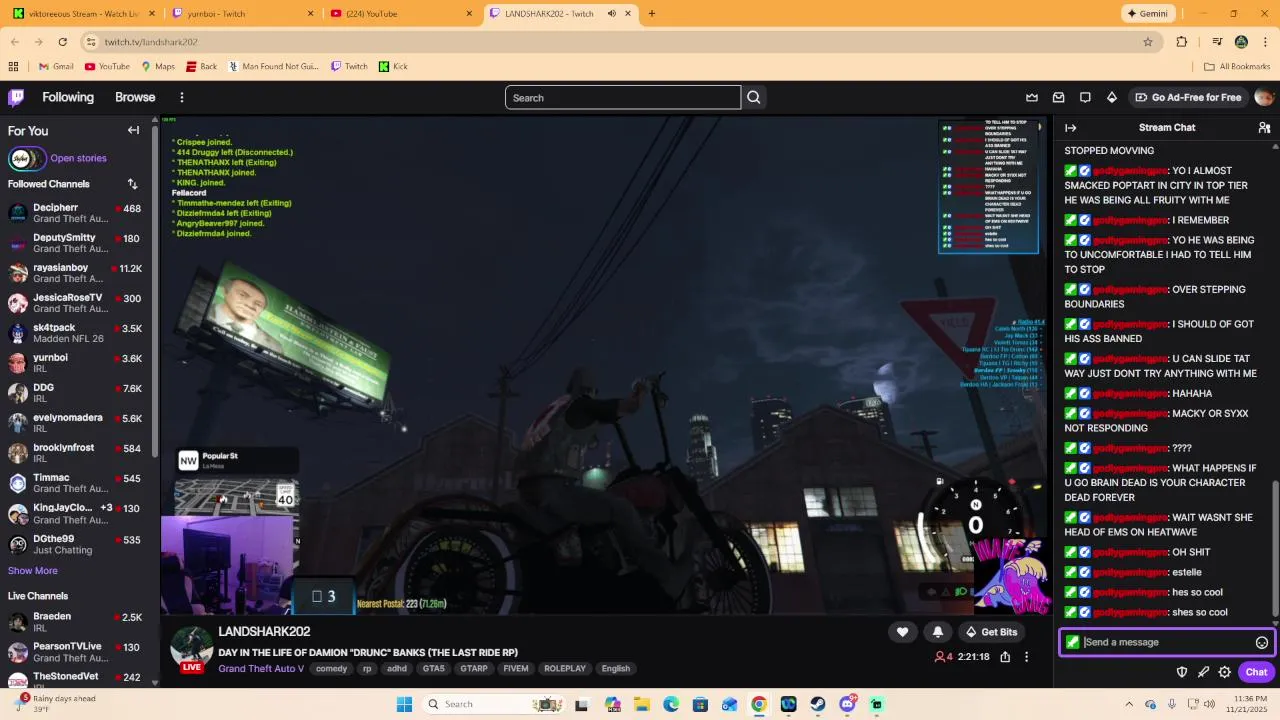Open the Browse page
The height and width of the screenshot is (720, 1280).
pyautogui.click(x=135, y=97)
